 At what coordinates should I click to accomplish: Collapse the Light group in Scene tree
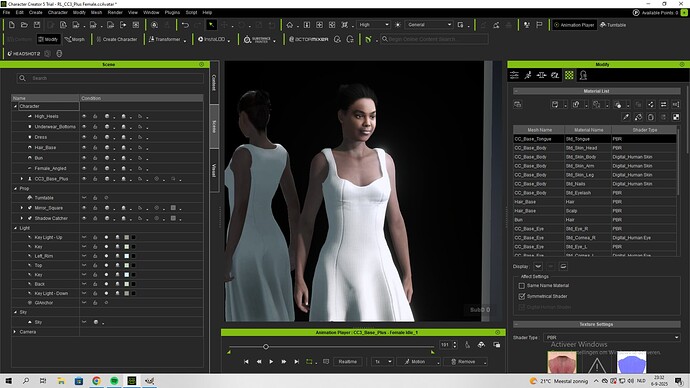click(x=15, y=228)
